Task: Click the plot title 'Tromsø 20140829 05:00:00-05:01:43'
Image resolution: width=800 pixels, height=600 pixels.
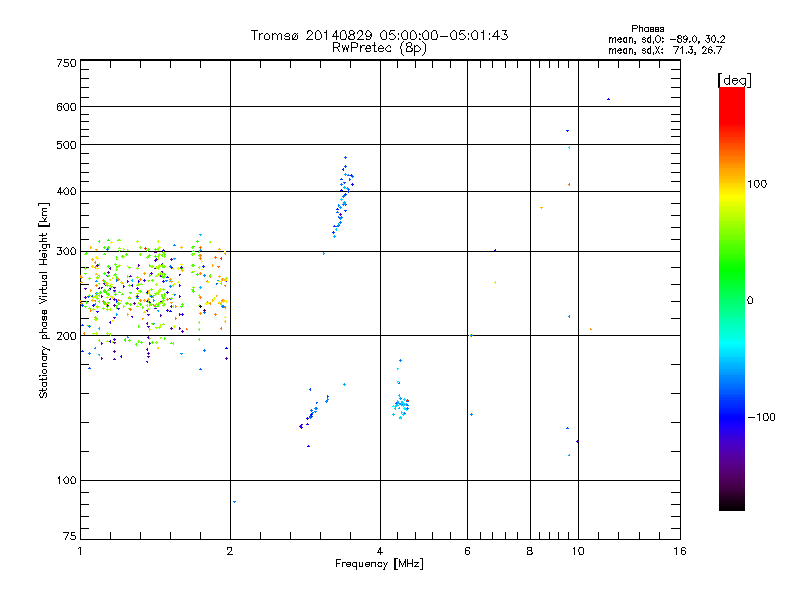Action: click(379, 35)
